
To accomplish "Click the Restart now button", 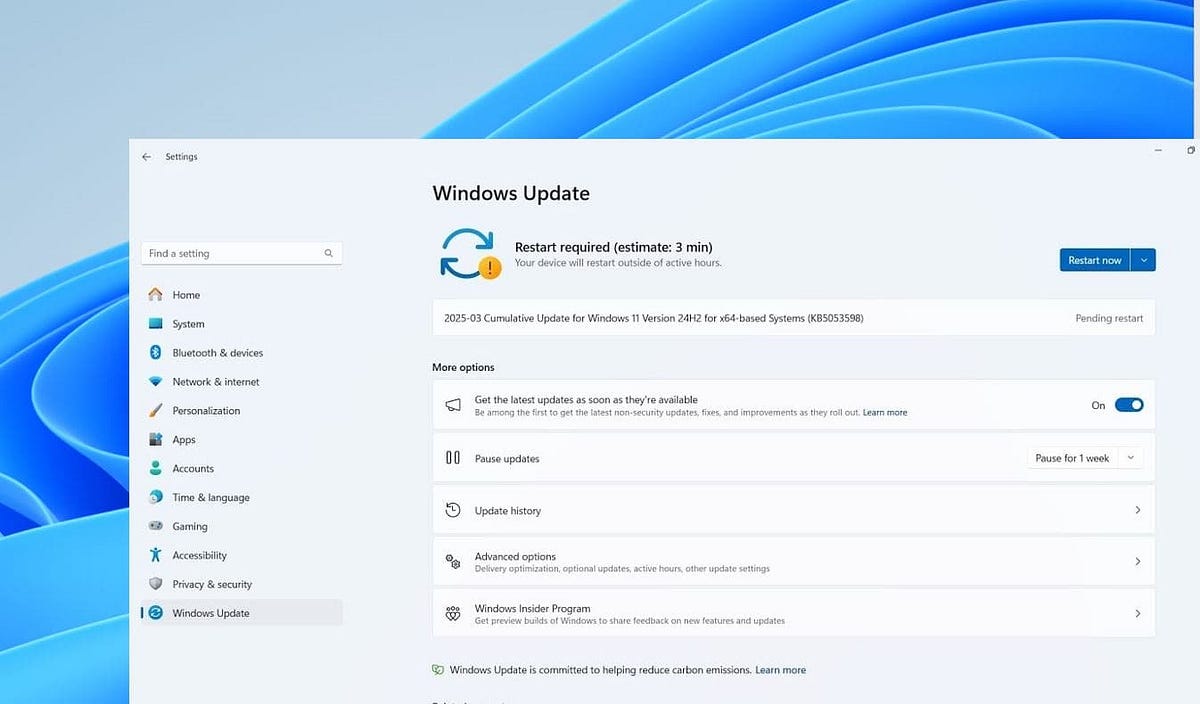I will click(x=1095, y=260).
